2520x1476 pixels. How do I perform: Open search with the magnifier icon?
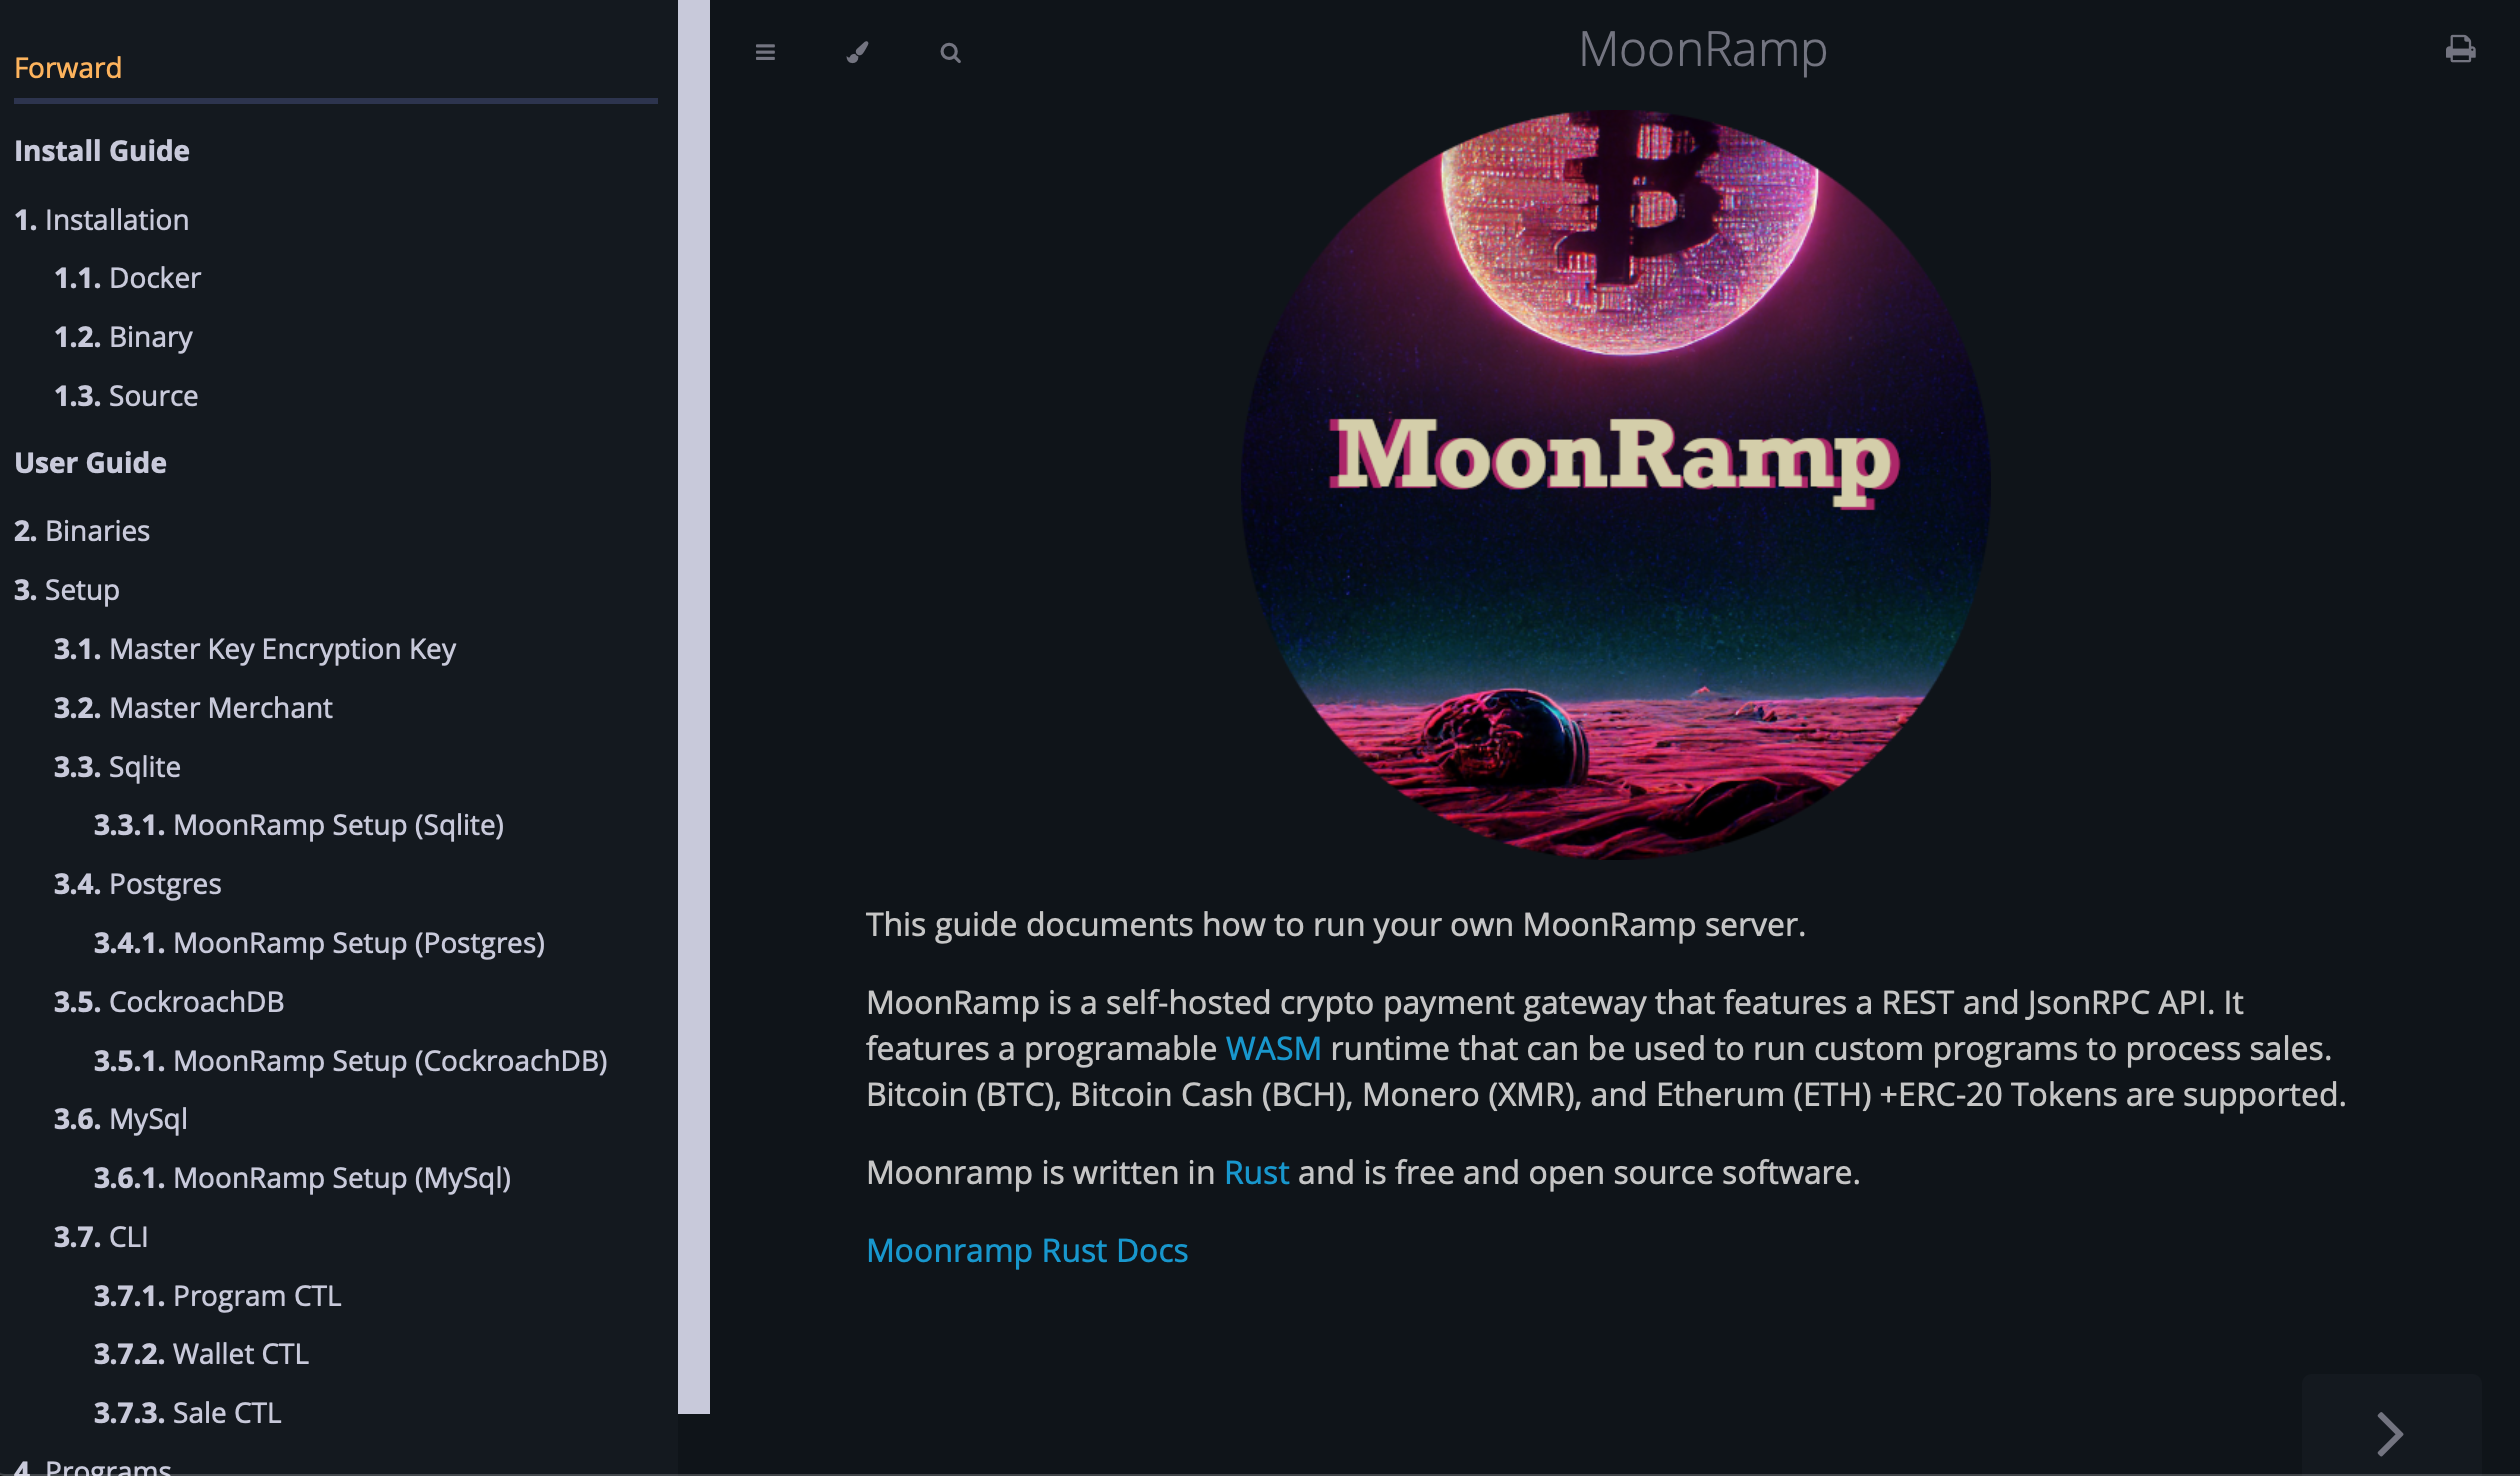pyautogui.click(x=949, y=52)
